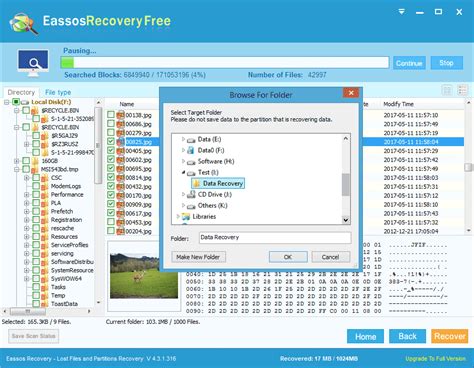Click the Folder name input field

tap(275, 238)
